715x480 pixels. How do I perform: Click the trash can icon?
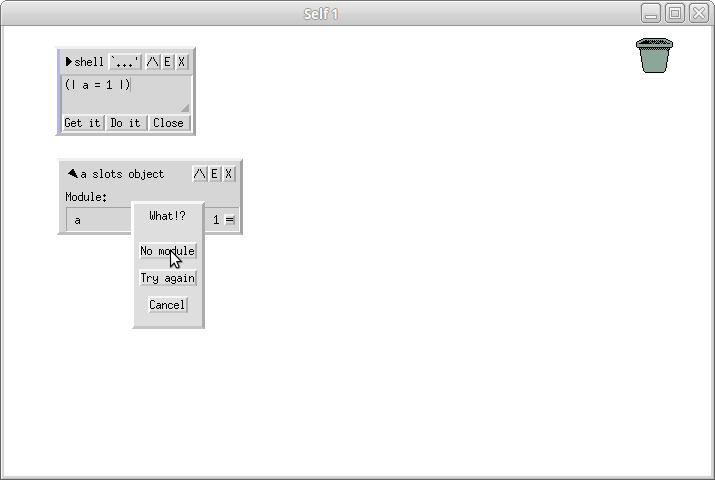point(654,56)
